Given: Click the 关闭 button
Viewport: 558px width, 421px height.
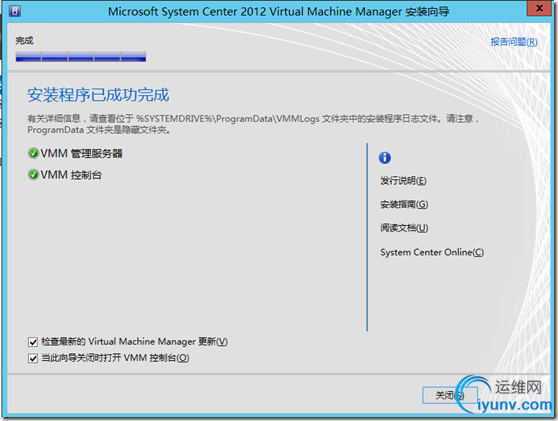Looking at the screenshot, I should point(450,395).
